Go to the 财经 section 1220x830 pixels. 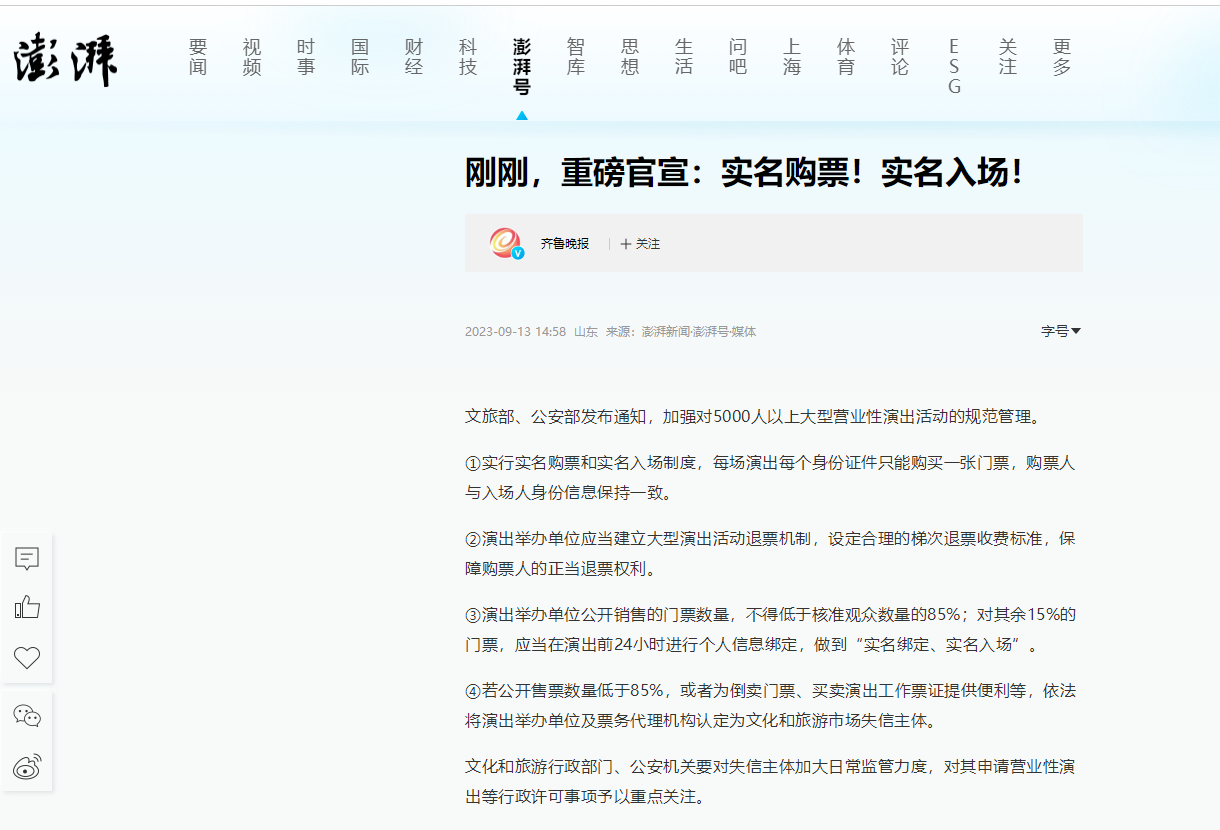[x=414, y=57]
